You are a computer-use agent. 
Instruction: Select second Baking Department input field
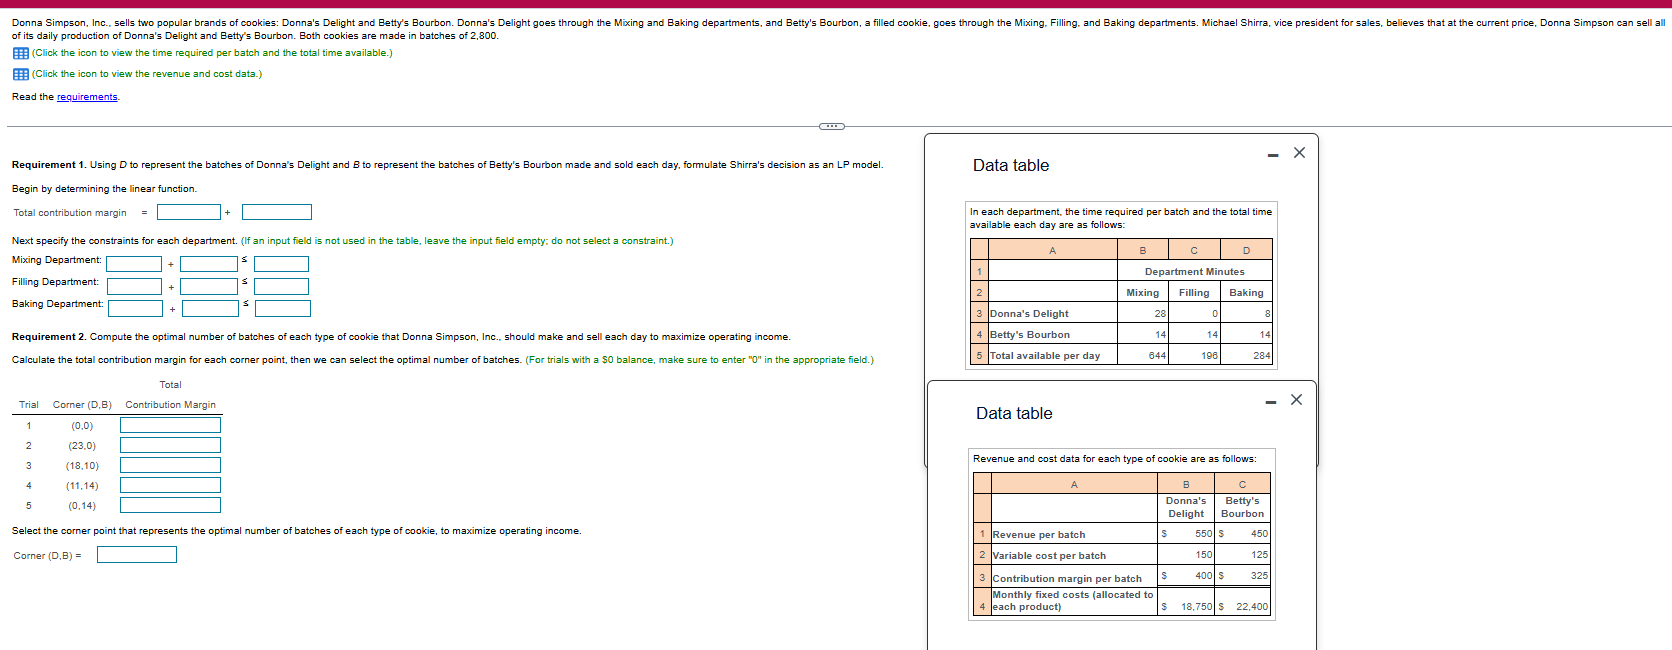pyautogui.click(x=210, y=309)
